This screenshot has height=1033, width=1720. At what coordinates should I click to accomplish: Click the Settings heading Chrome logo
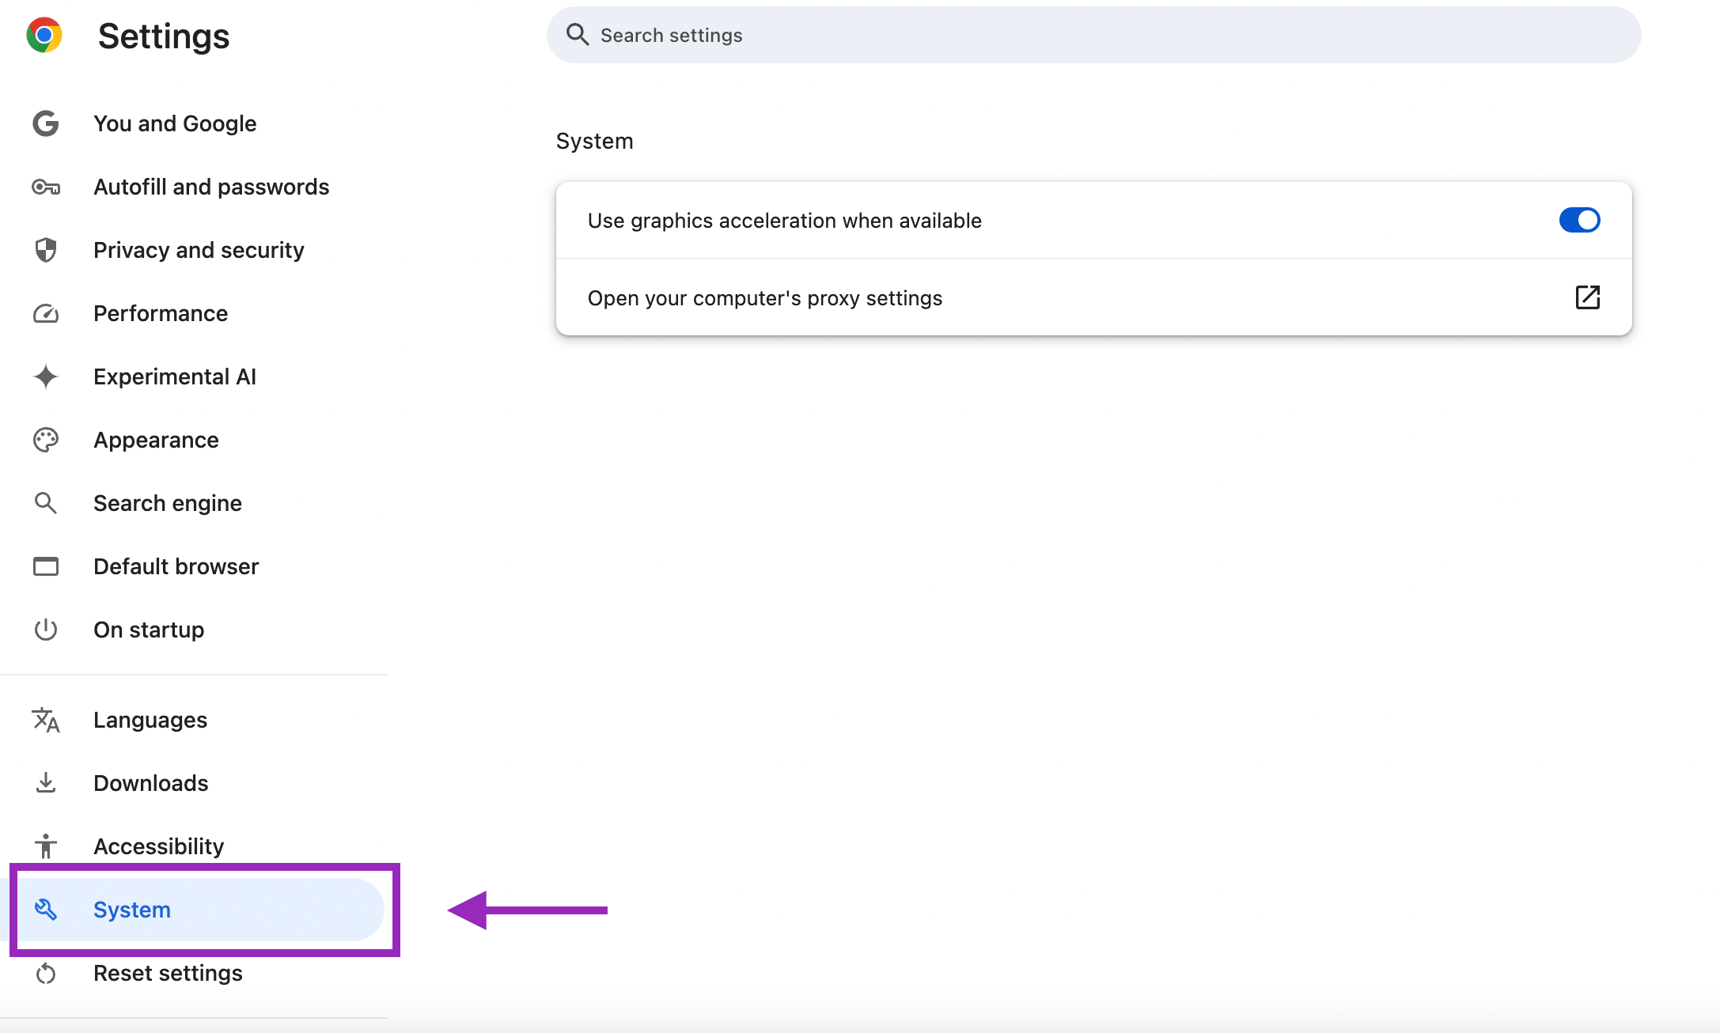[x=44, y=35]
